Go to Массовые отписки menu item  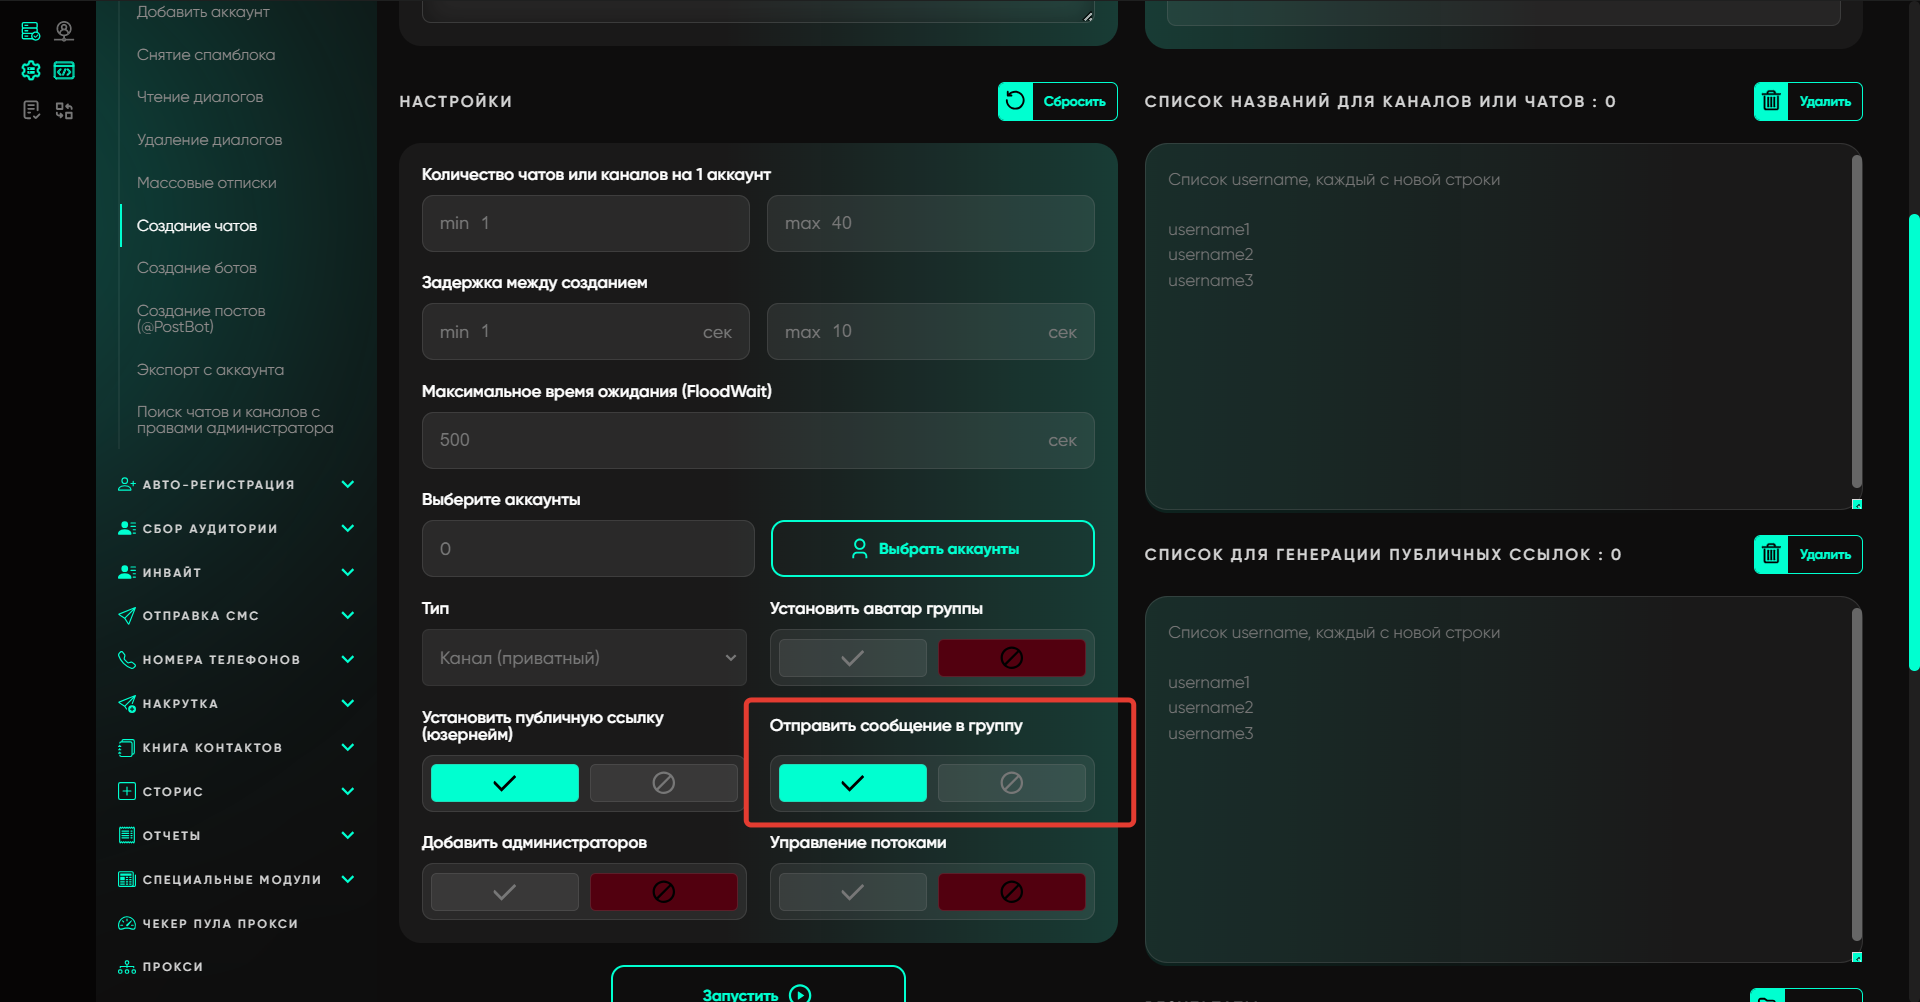[207, 183]
